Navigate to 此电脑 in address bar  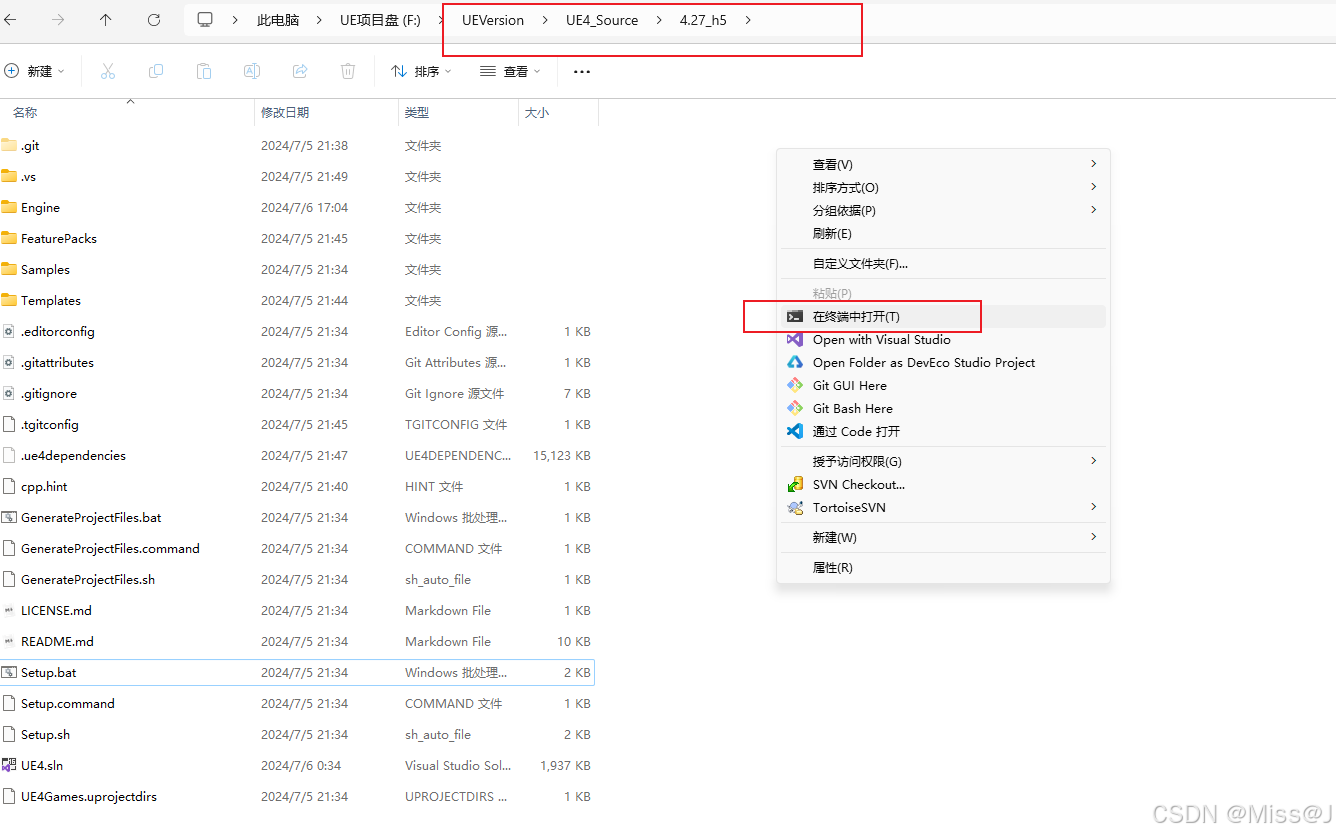point(278,20)
